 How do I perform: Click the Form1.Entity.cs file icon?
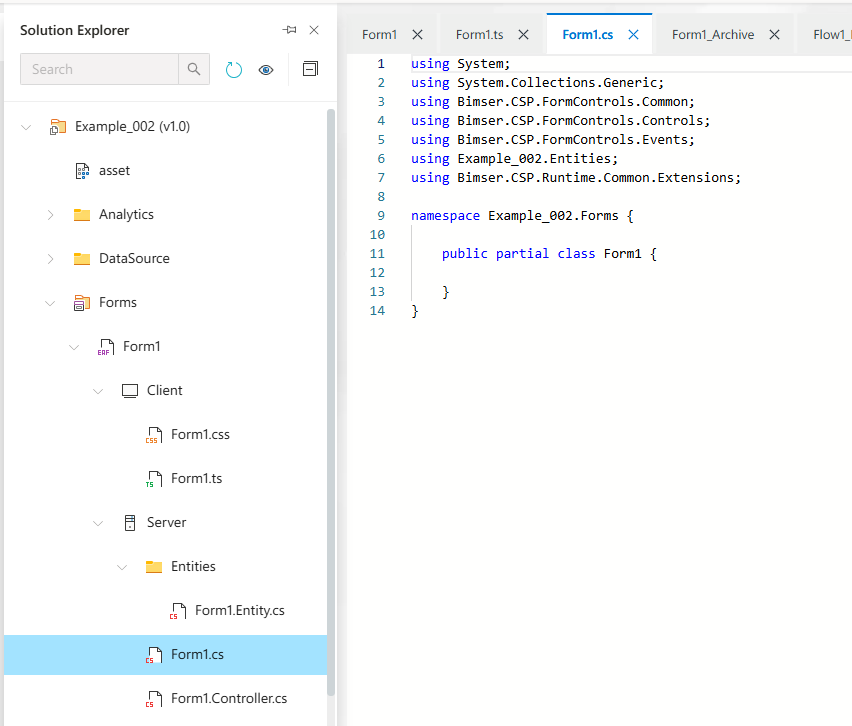click(178, 611)
